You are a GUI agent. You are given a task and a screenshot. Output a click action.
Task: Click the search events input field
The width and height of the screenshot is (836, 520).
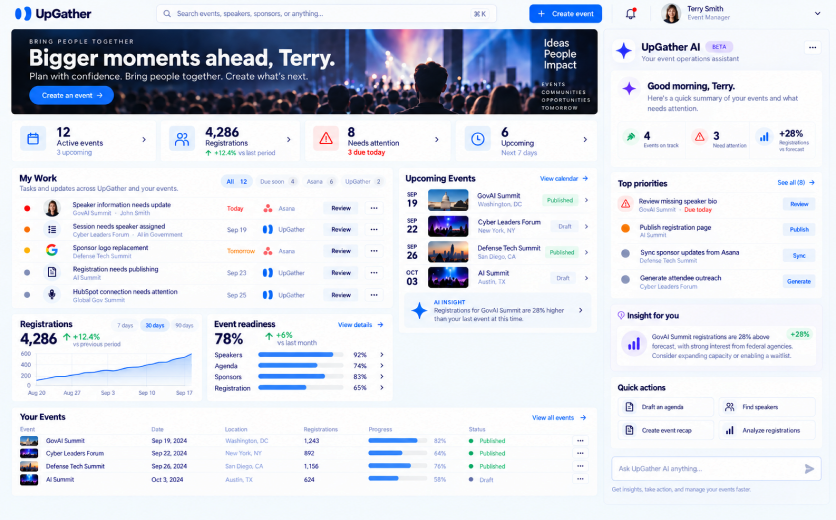(326, 14)
